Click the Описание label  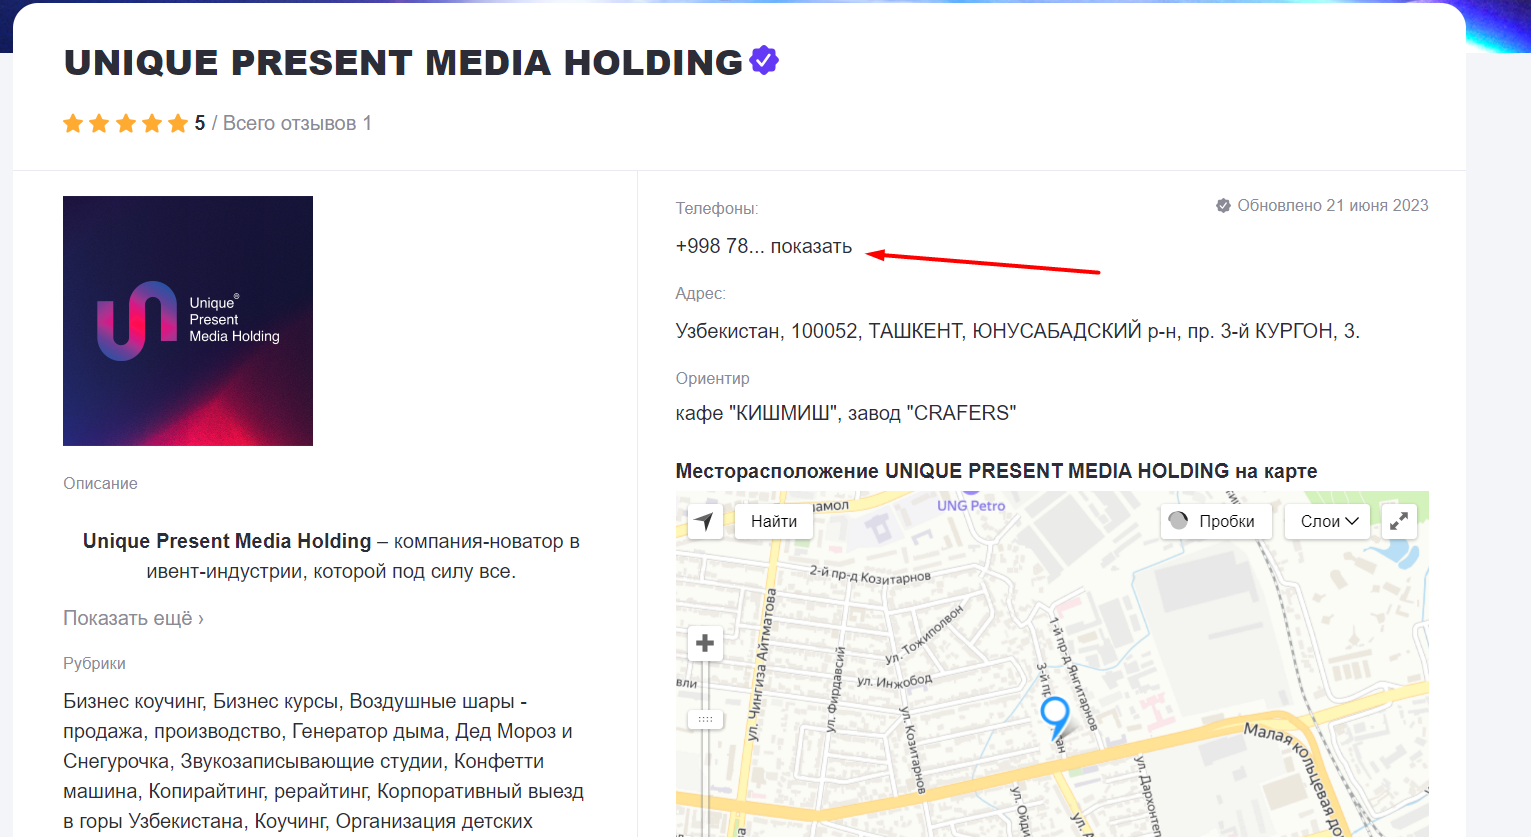[x=101, y=484]
